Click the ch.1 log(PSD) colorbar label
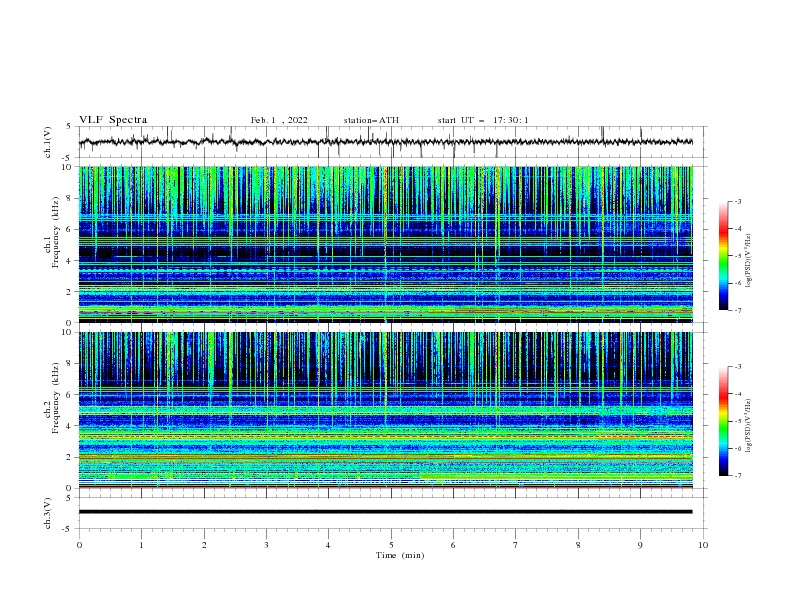Screen dimensions: 792x612 point(748,261)
